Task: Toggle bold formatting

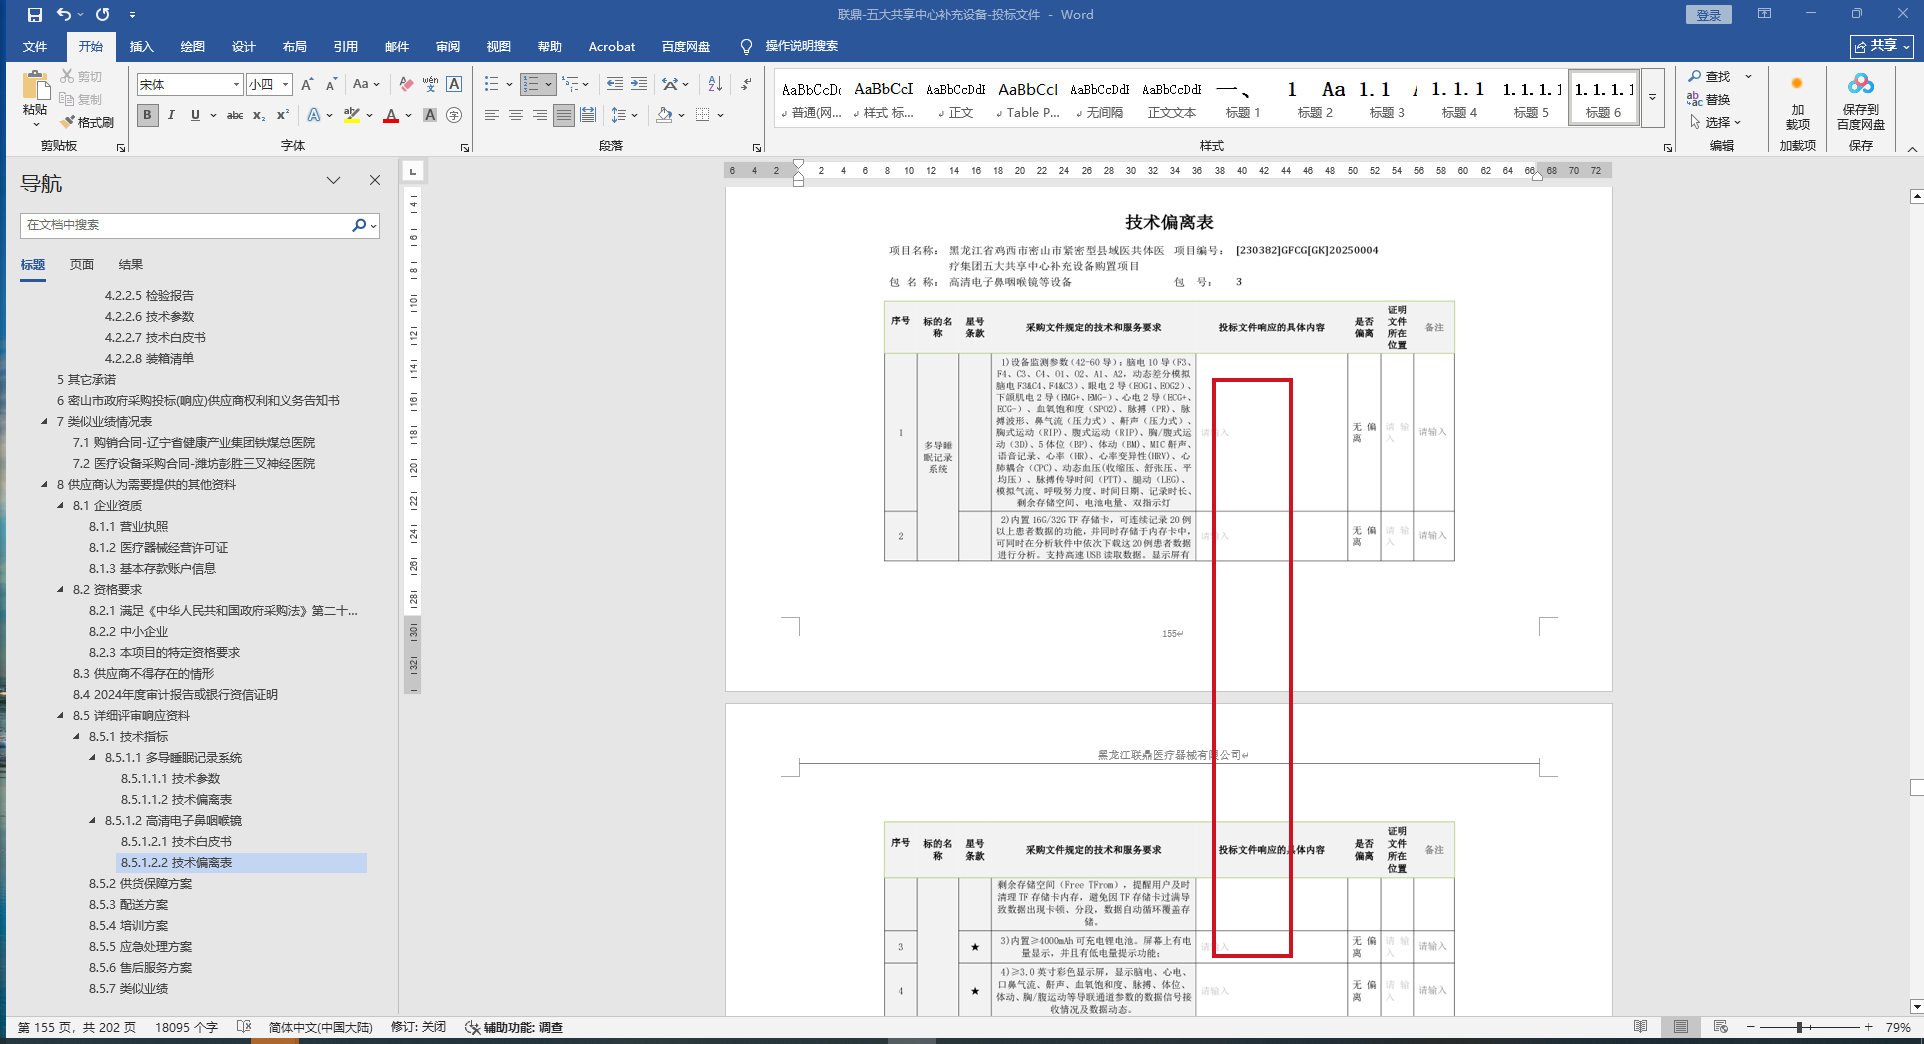Action: coord(147,115)
